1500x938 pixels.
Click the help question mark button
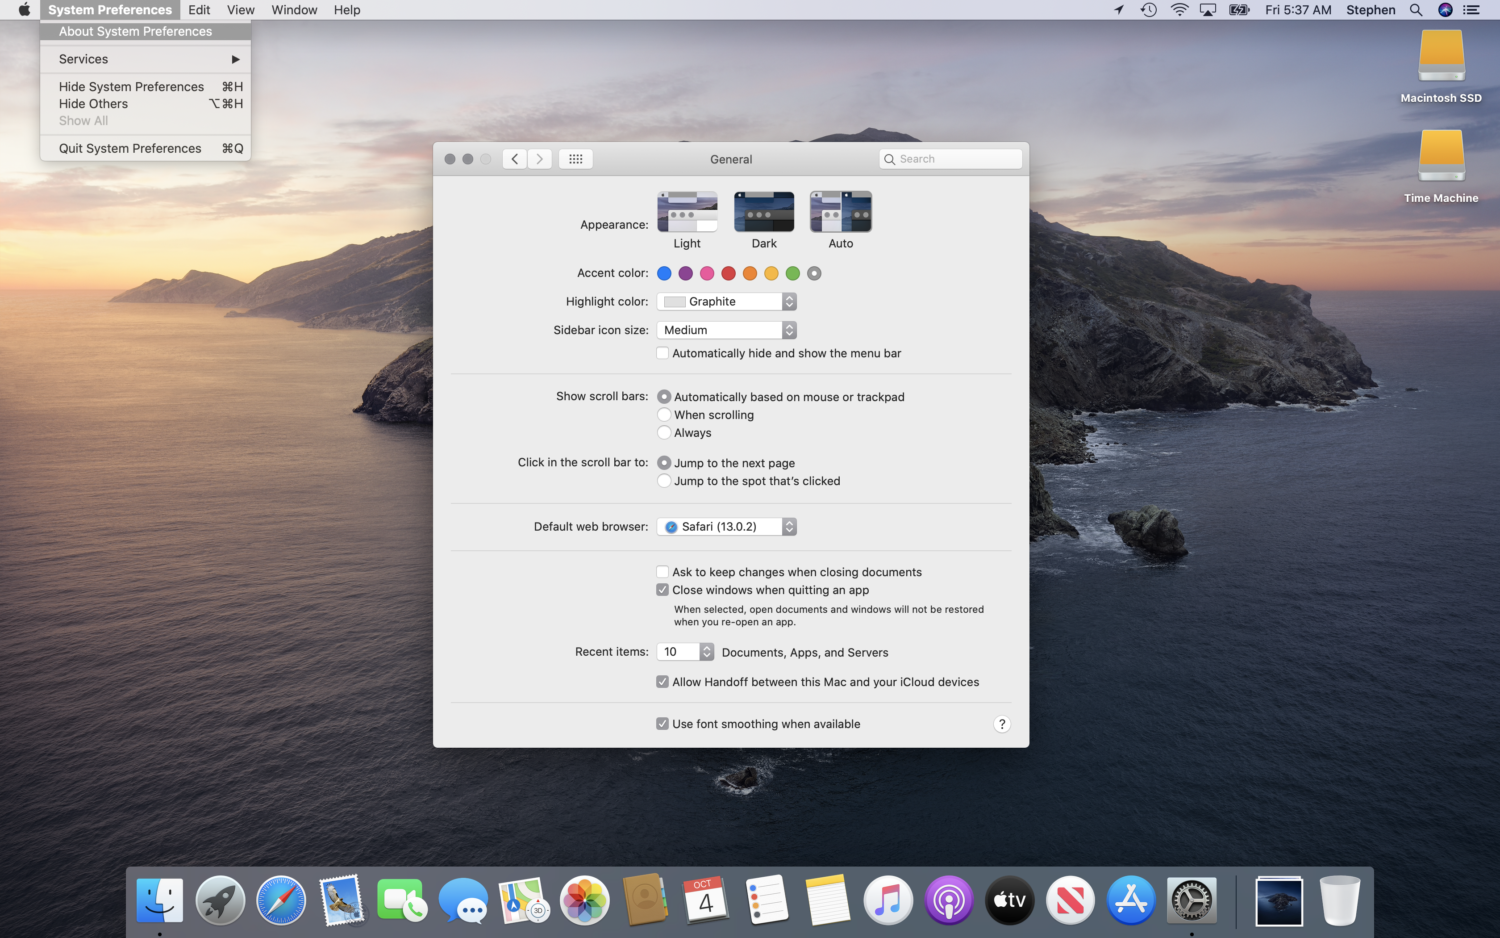(1002, 723)
